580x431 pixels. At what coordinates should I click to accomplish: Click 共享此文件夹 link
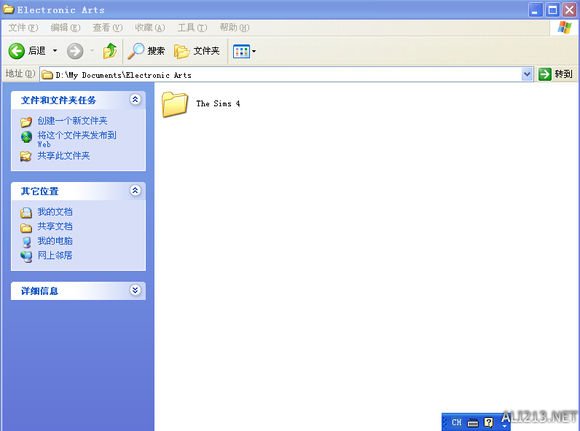click(x=64, y=156)
